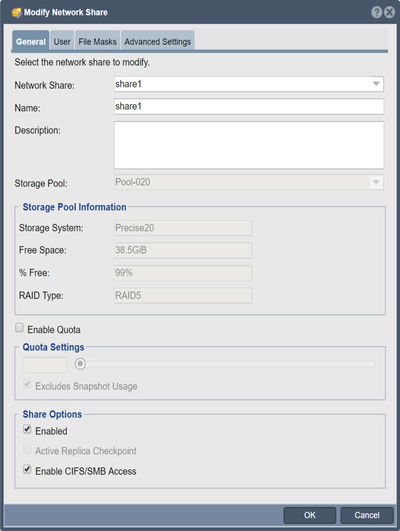This screenshot has width=400, height=531.
Task: Select the General tab
Action: pyautogui.click(x=30, y=41)
